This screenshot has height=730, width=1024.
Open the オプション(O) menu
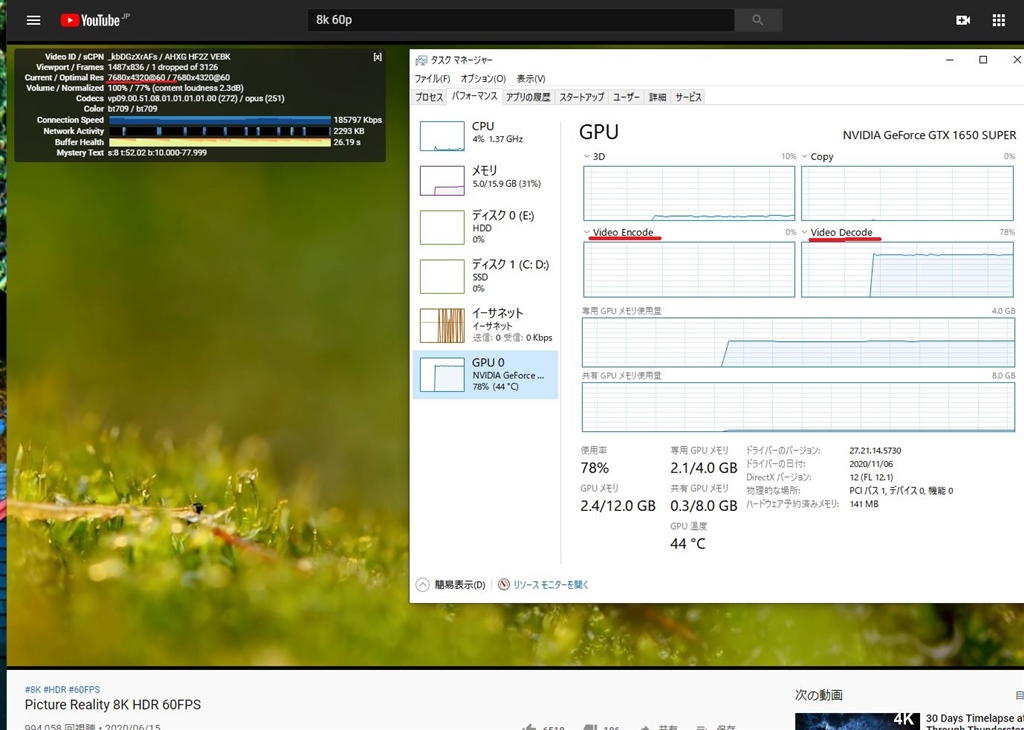point(483,78)
